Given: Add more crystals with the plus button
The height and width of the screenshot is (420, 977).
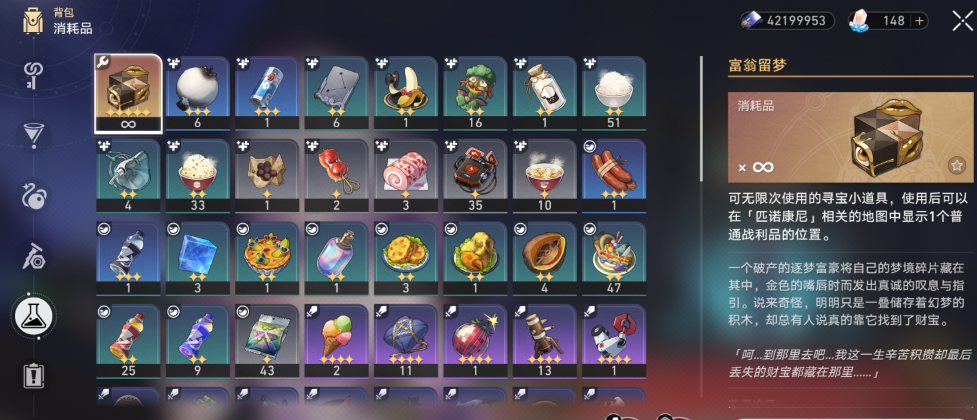Looking at the screenshot, I should click(x=919, y=21).
